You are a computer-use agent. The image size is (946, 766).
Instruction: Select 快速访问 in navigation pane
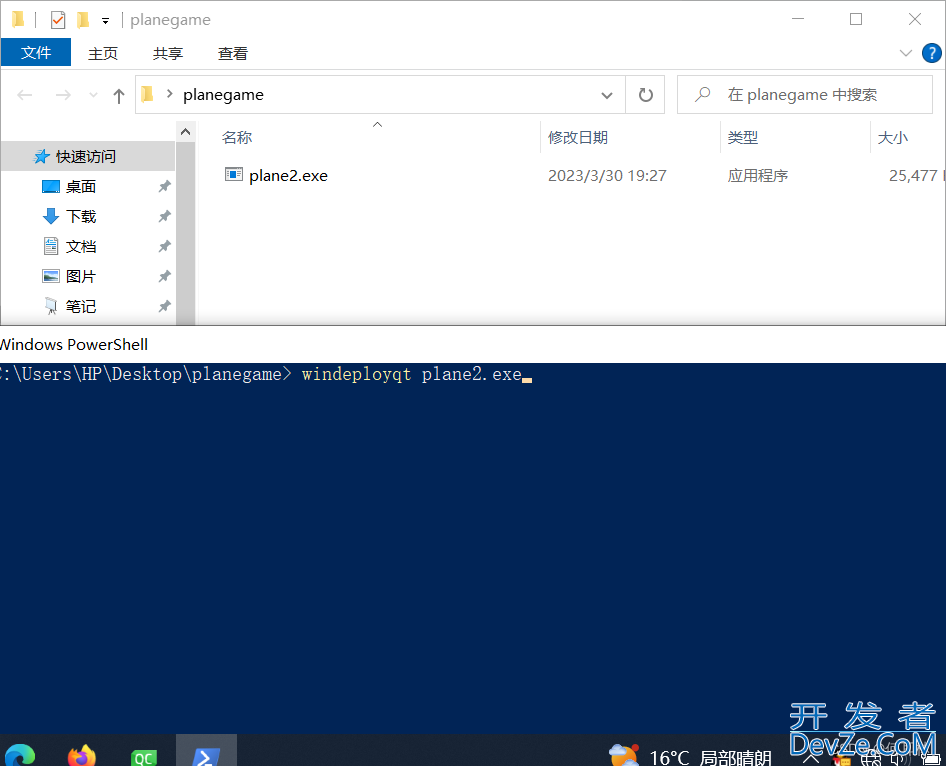coord(88,156)
